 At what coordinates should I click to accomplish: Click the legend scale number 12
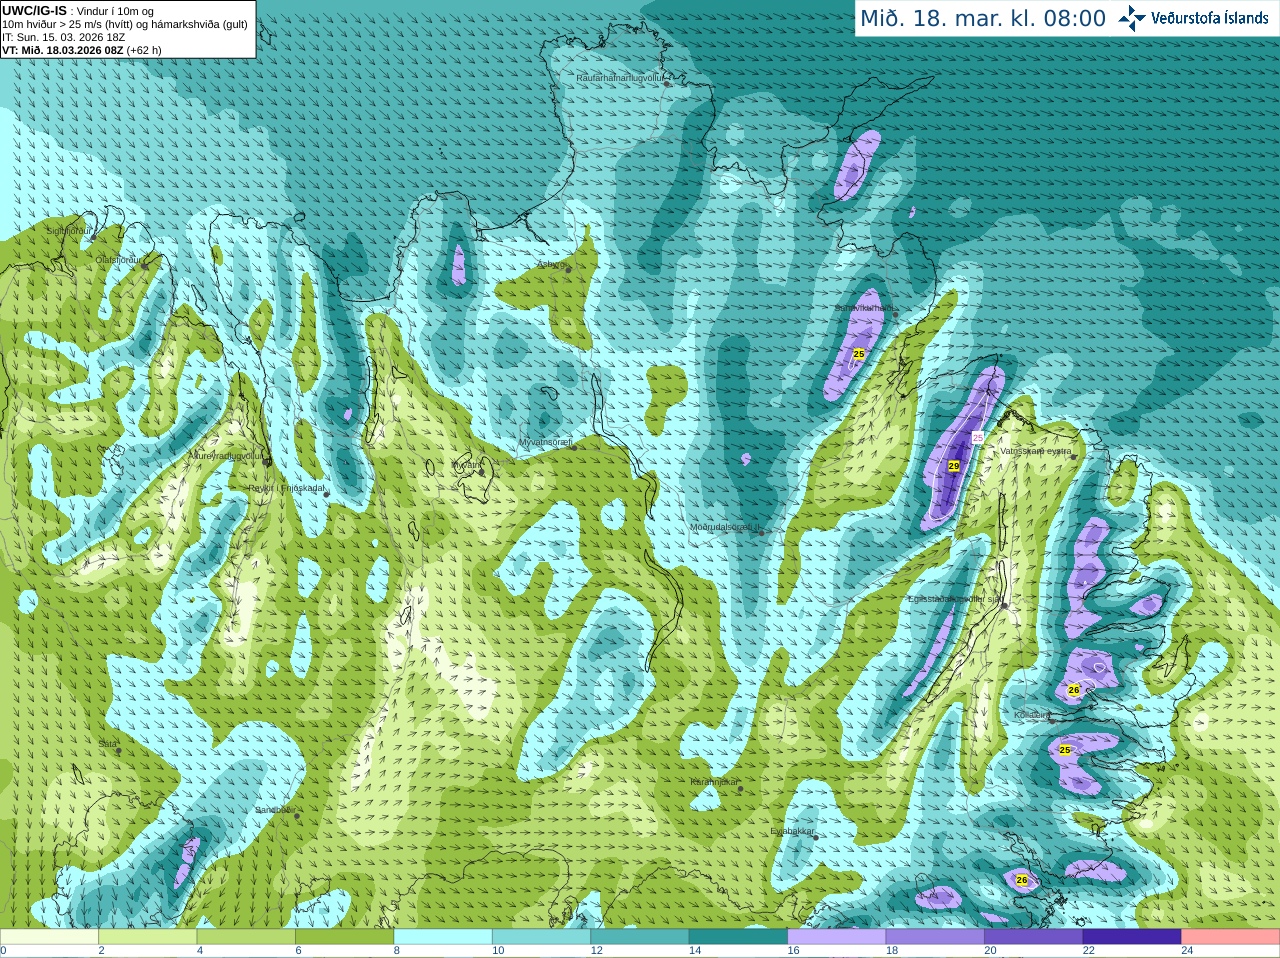[x=596, y=951]
